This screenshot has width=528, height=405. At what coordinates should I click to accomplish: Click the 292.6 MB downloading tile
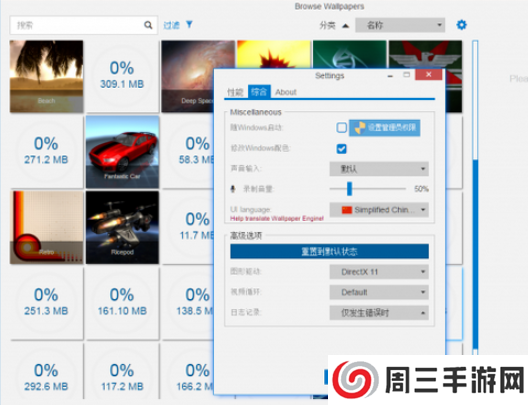pyautogui.click(x=46, y=371)
